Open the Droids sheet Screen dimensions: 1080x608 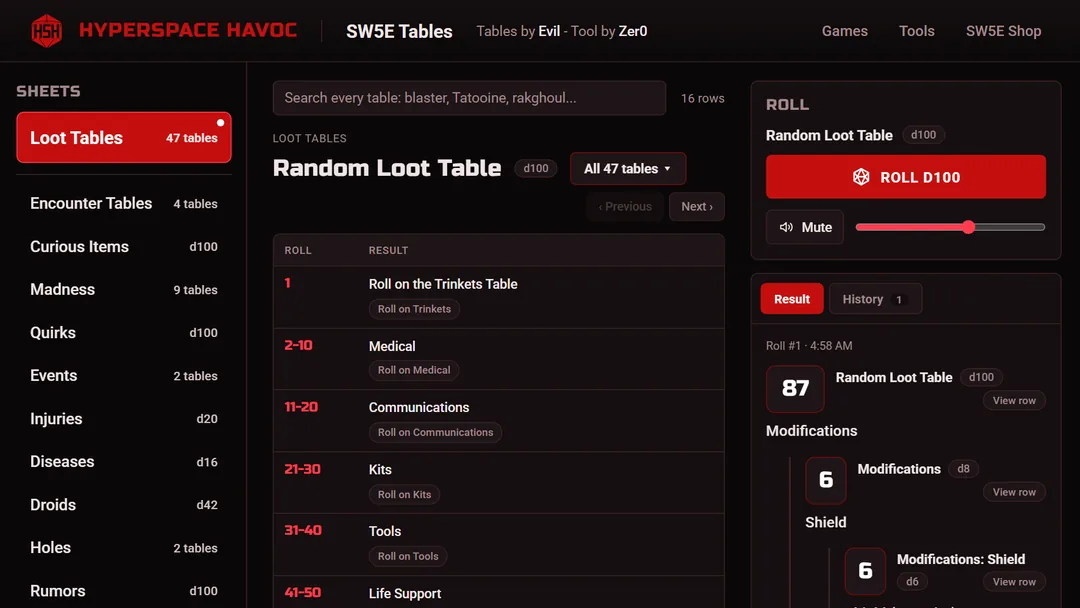click(x=124, y=505)
